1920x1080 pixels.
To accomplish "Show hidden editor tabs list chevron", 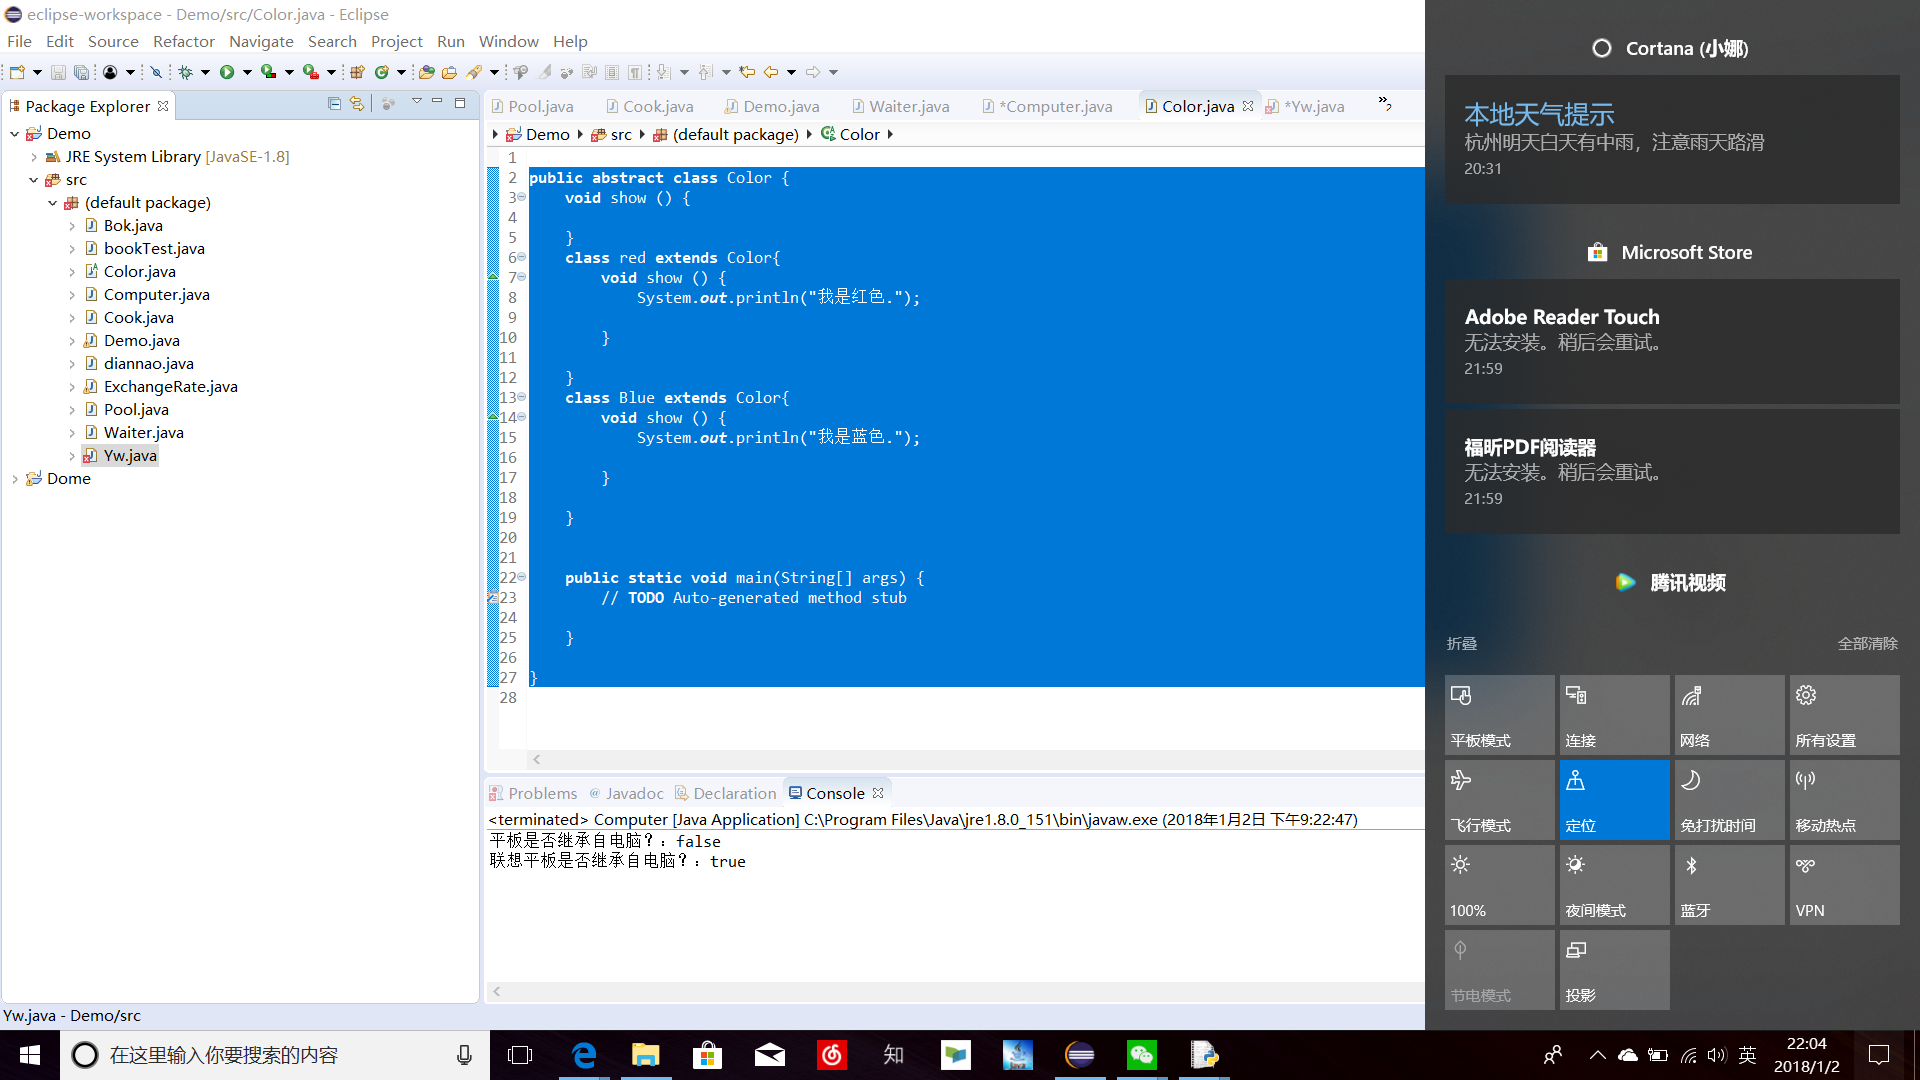I will (1385, 103).
